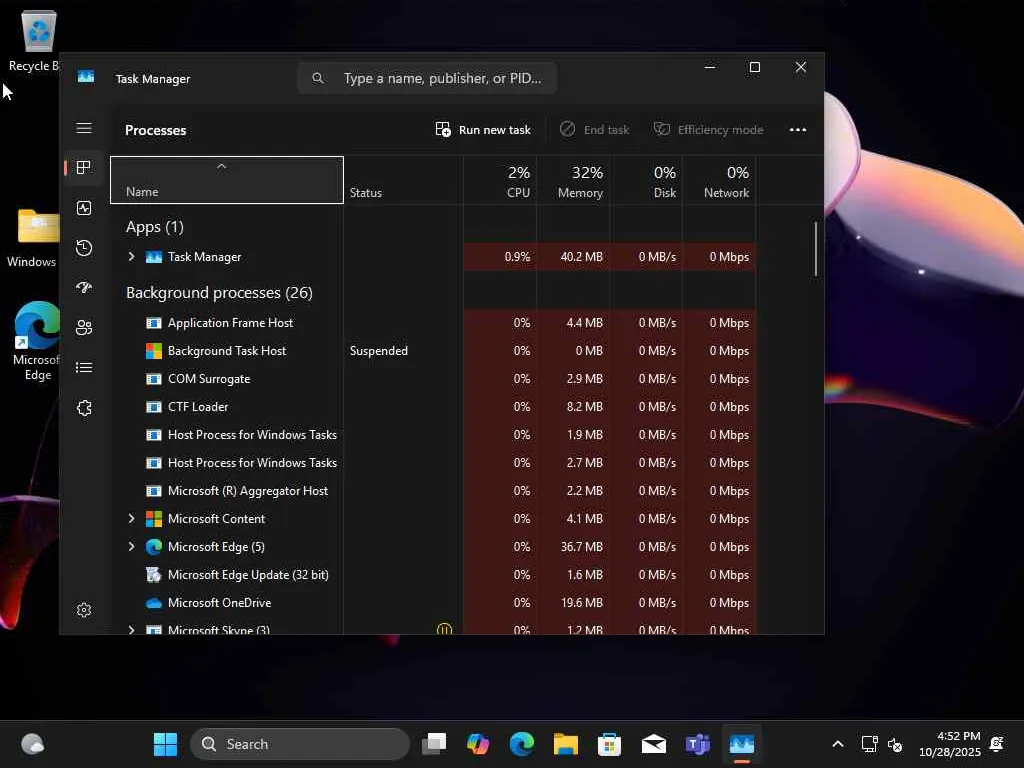Open Task View from the taskbar

[x=434, y=744]
